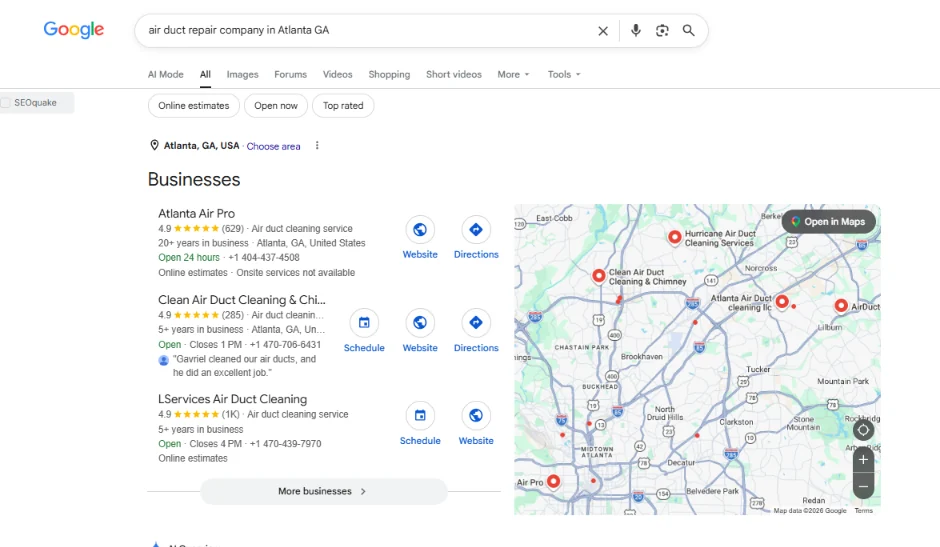Start voice search with microphone icon

(x=635, y=31)
